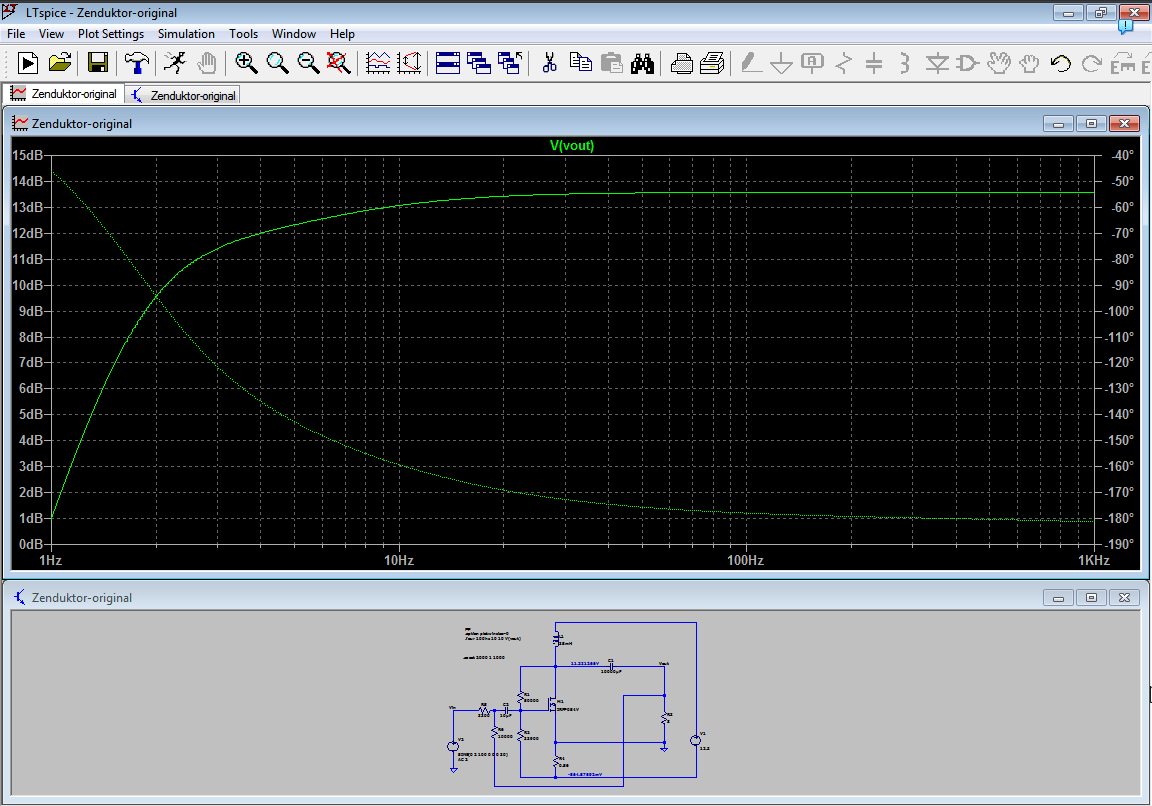This screenshot has width=1152, height=806.
Task: Cascade the windows using the cascade icon
Action: (479, 63)
